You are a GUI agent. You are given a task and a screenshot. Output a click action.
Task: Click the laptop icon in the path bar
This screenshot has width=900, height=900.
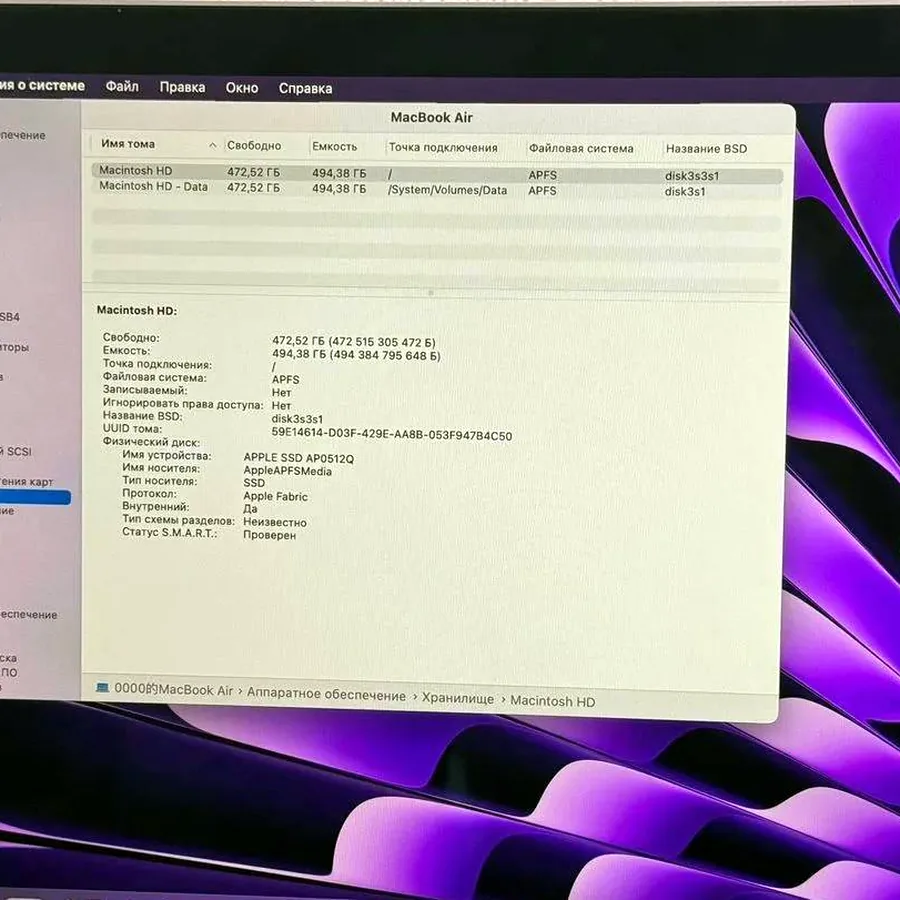(x=102, y=688)
